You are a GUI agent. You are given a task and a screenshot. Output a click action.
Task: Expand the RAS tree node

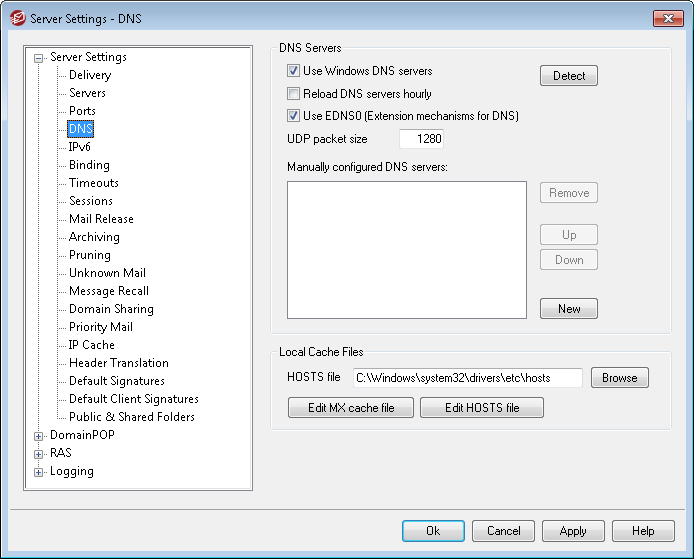pyautogui.click(x=39, y=454)
